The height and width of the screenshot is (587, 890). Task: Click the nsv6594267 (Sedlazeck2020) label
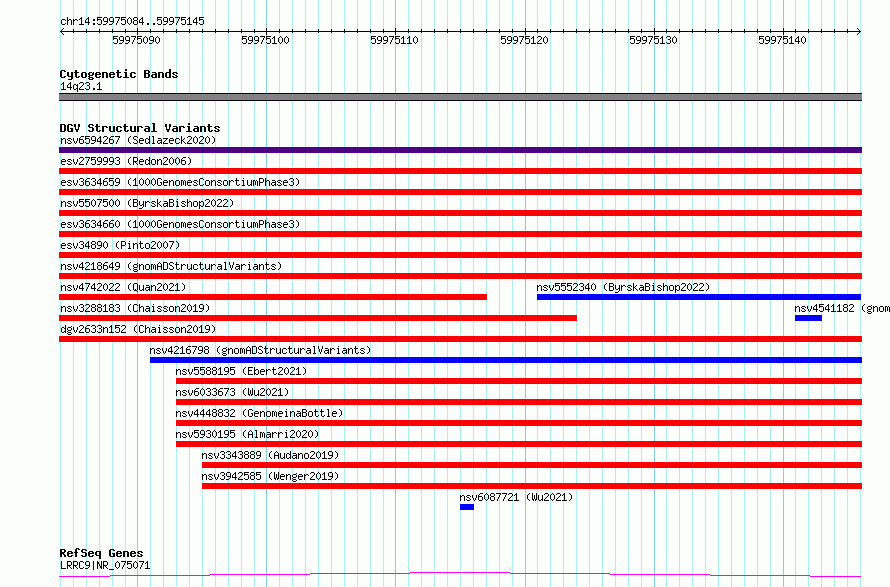point(138,140)
